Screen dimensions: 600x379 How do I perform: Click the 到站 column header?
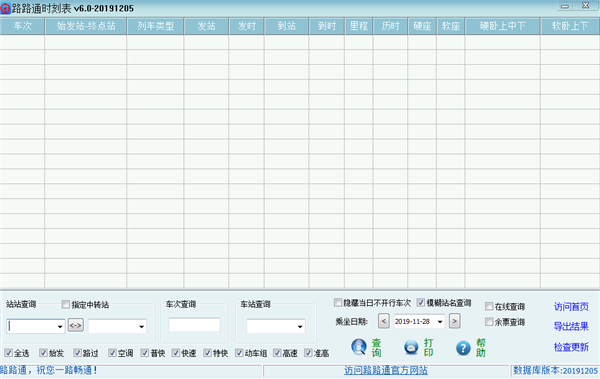pos(286,26)
